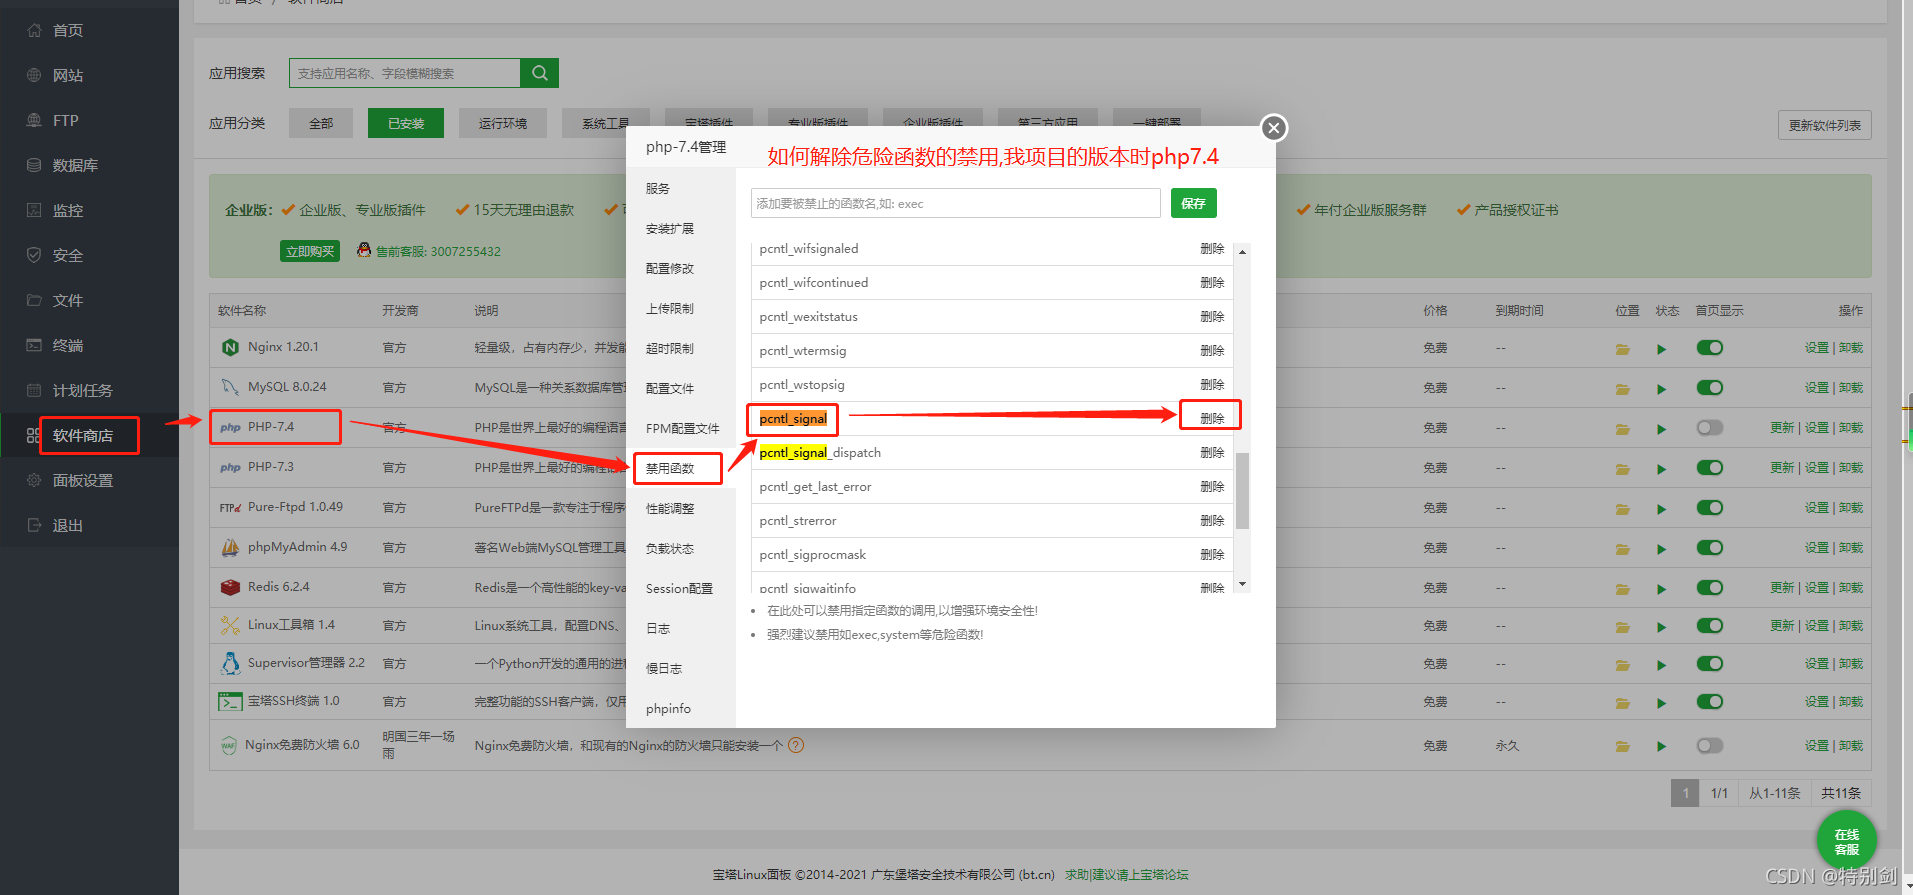The width and height of the screenshot is (1913, 895).
Task: Click the Linux工具箱 wrench icon
Action: click(230, 626)
